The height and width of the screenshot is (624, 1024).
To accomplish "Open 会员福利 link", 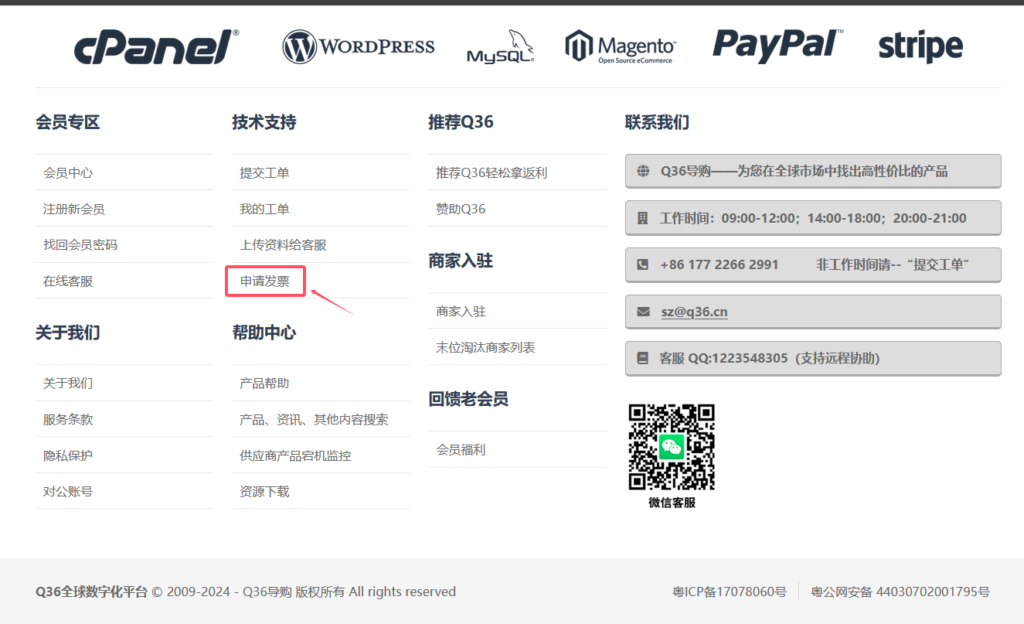I will pos(461,450).
